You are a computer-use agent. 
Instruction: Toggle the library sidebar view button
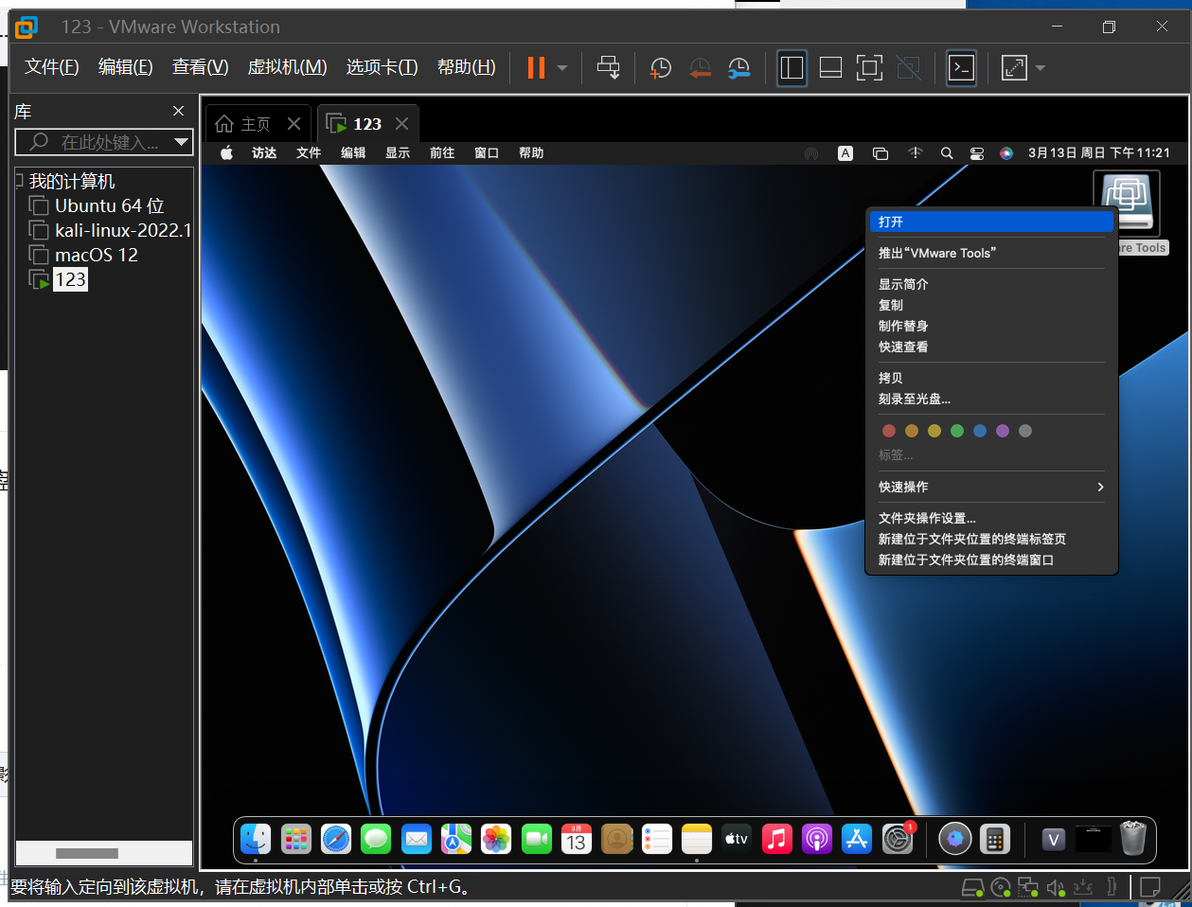791,68
